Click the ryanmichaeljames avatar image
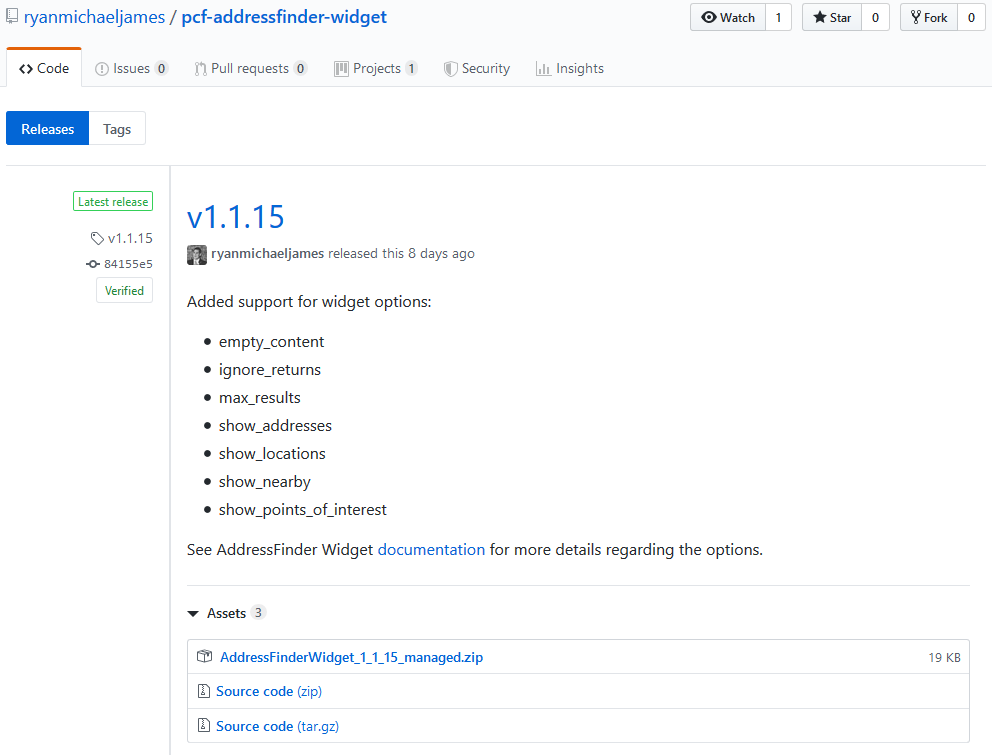992x755 pixels. (x=197, y=254)
